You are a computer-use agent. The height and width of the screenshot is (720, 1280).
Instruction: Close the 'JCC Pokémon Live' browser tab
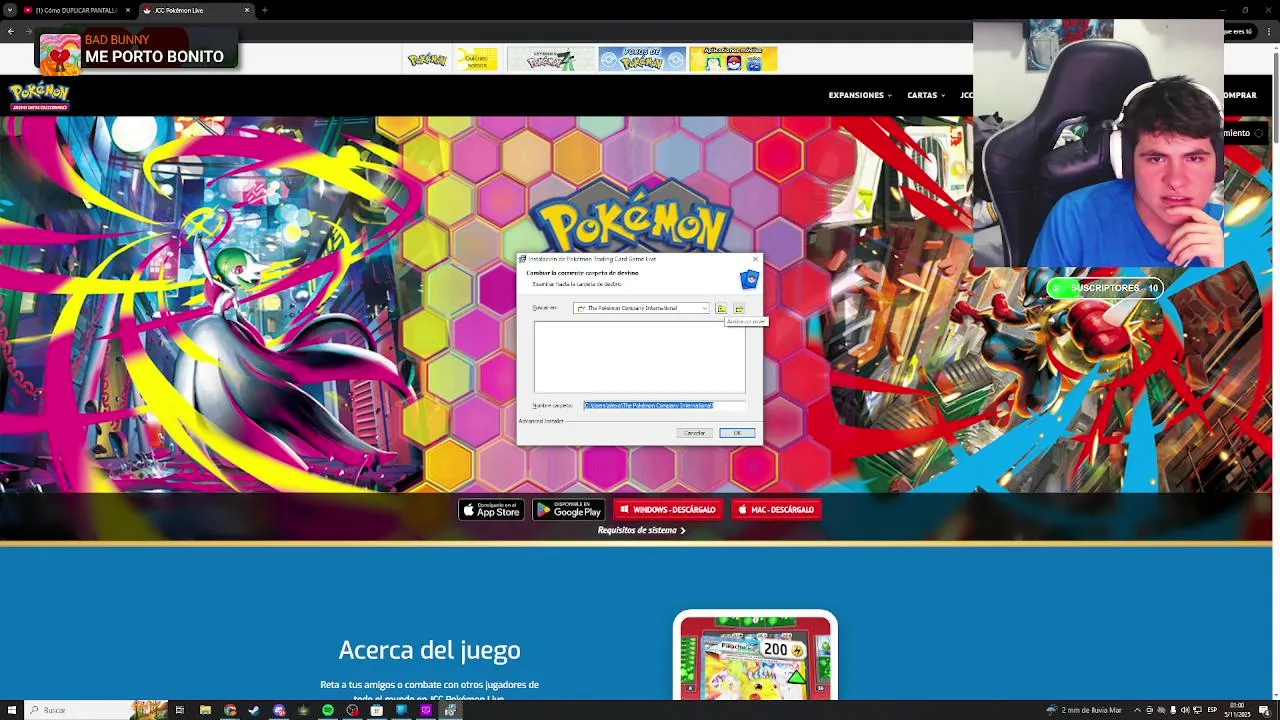[247, 10]
